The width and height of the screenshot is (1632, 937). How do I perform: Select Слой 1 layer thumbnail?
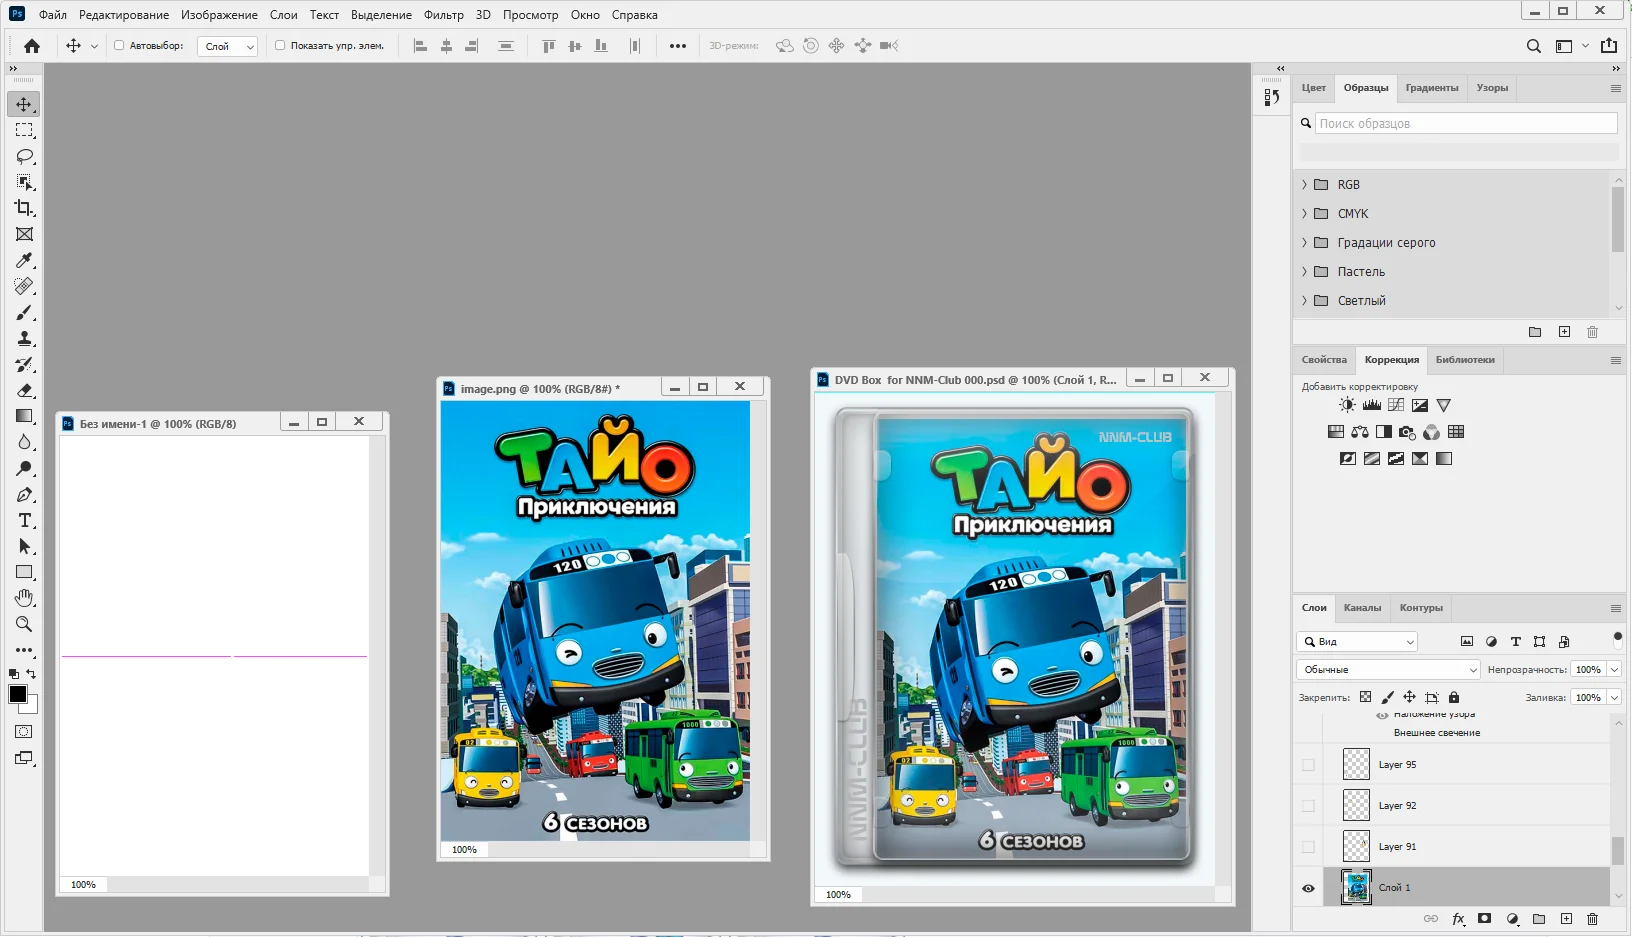[x=1356, y=888]
